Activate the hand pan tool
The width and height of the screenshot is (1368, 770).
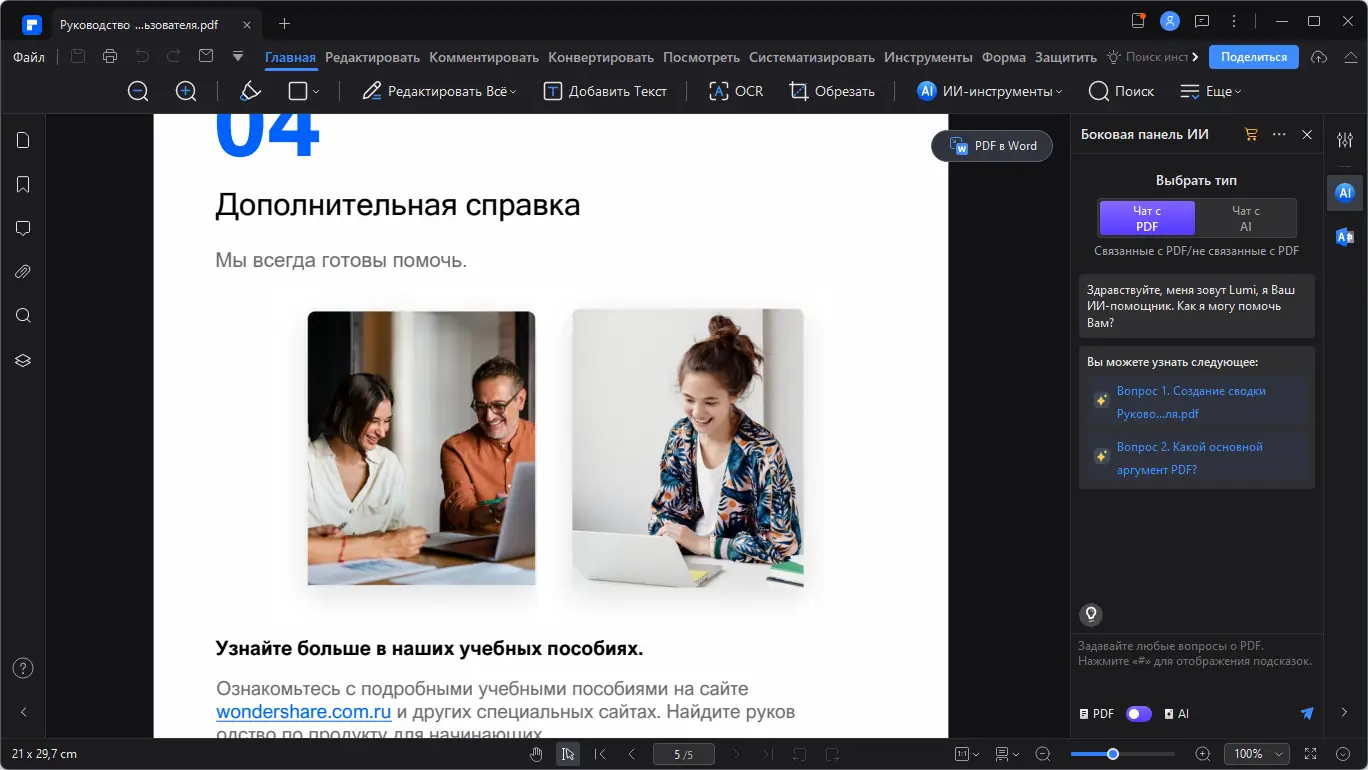535,753
